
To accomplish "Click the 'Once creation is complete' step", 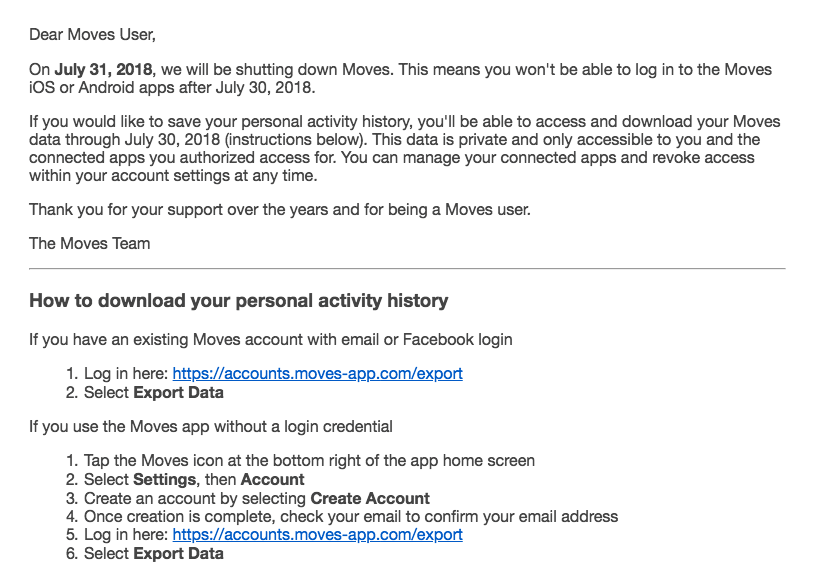I will coord(350,516).
